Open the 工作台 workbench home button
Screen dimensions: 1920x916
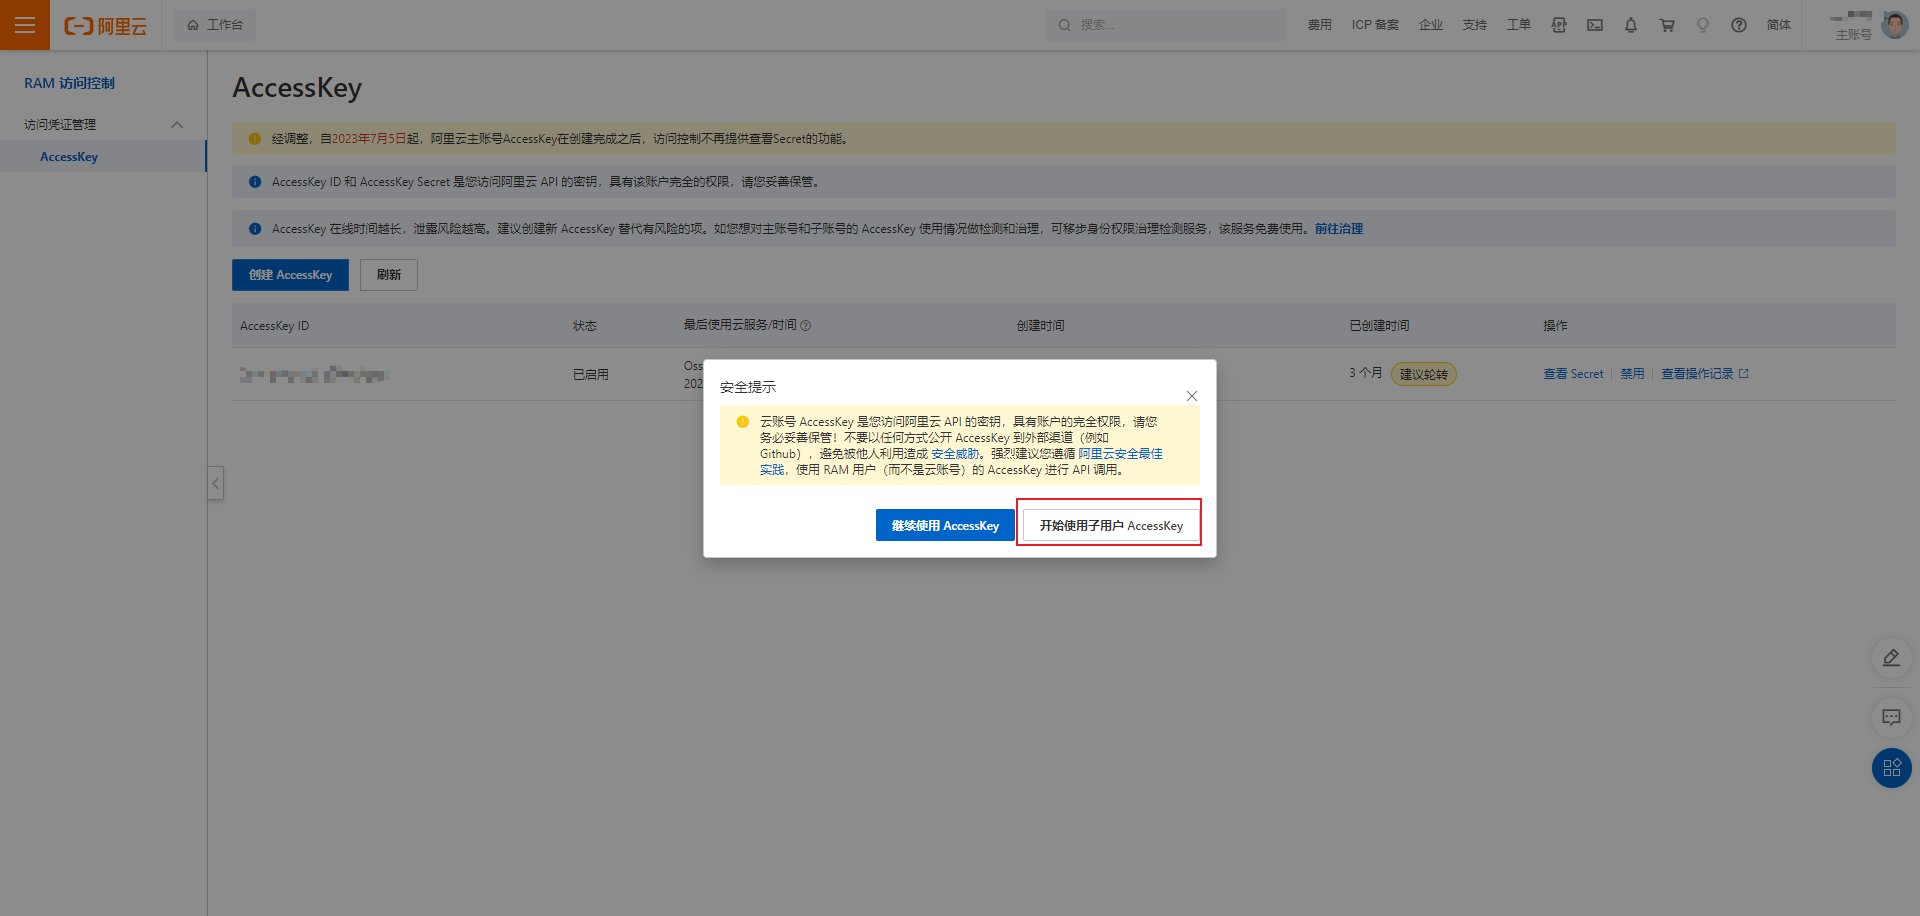(215, 25)
